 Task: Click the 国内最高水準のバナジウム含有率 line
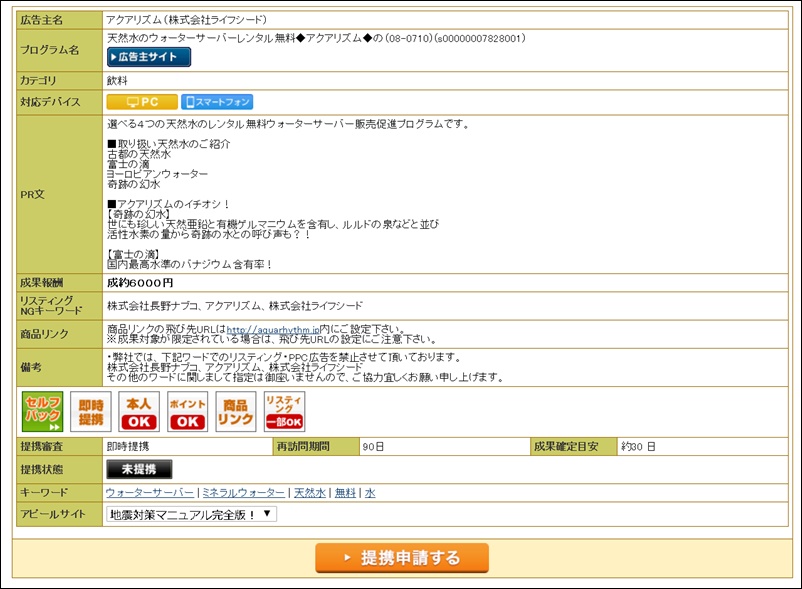(190, 264)
